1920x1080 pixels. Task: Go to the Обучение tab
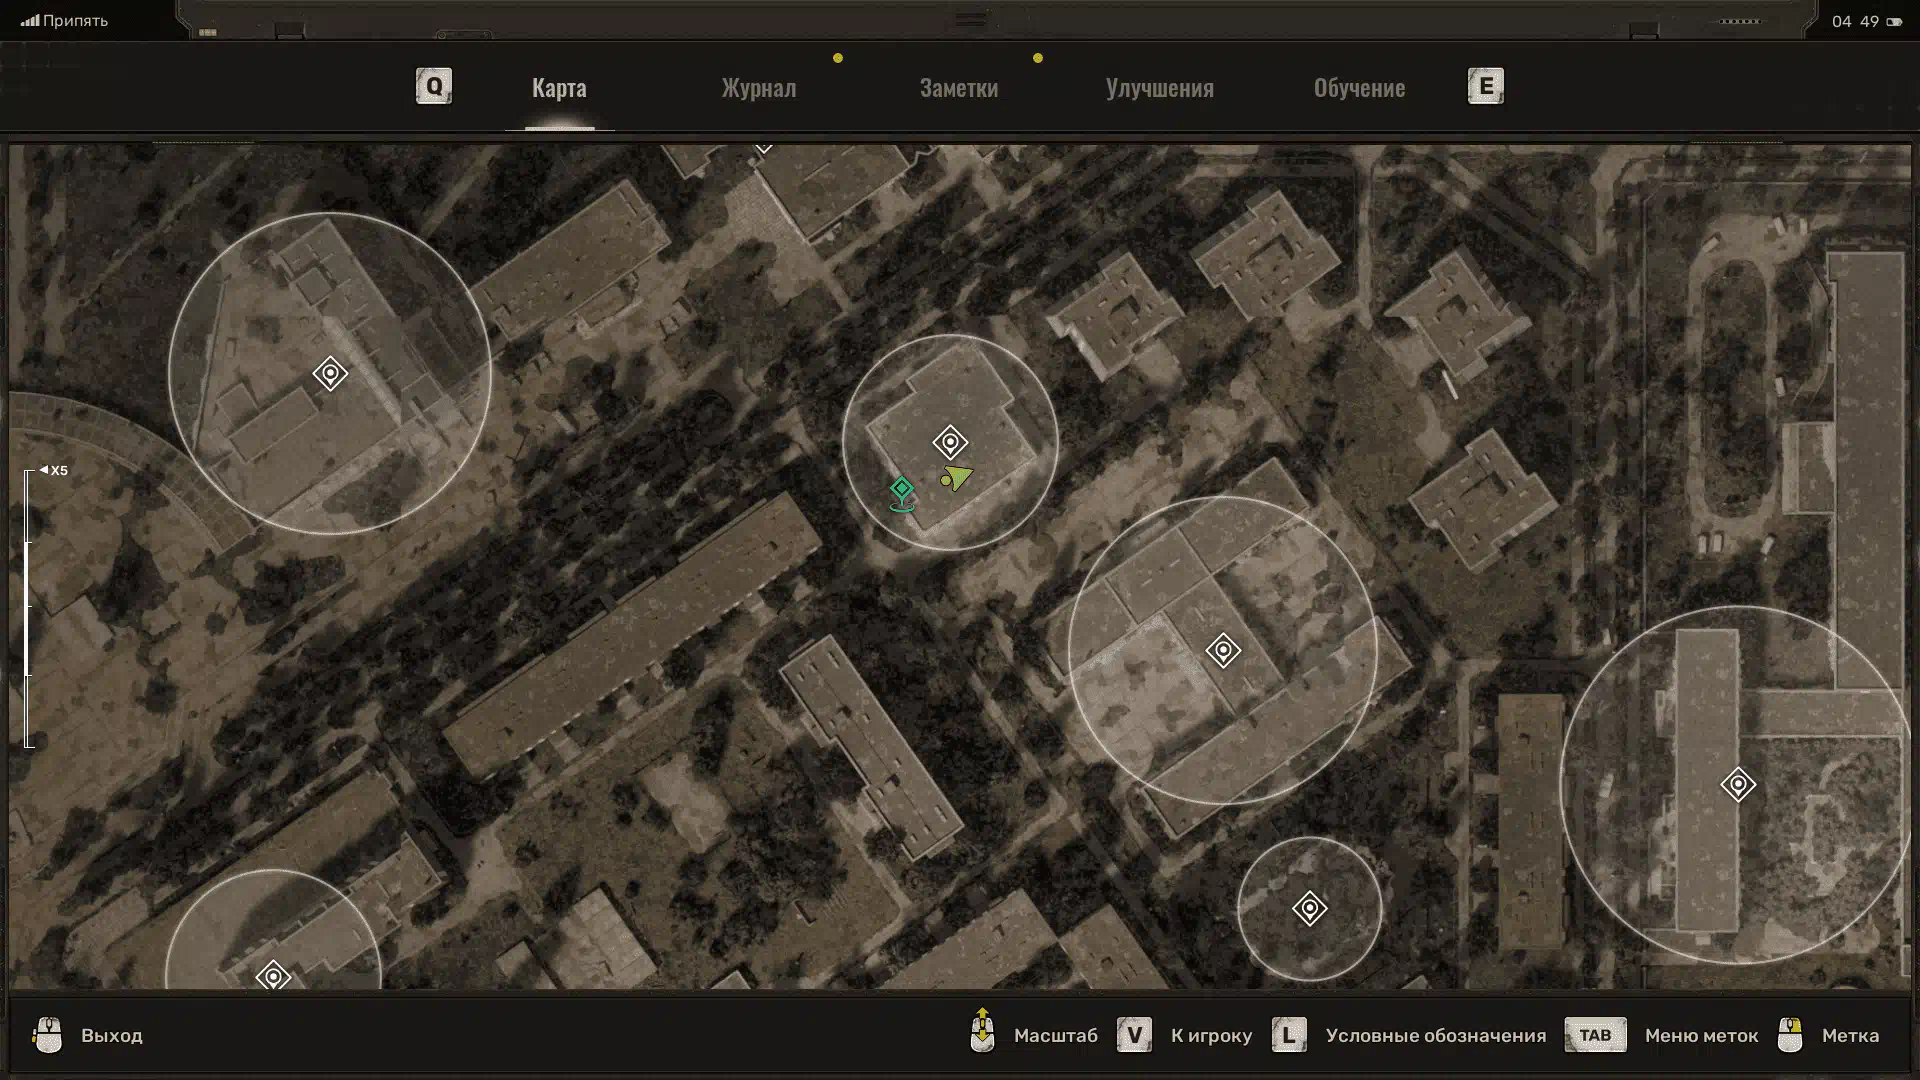pos(1358,88)
